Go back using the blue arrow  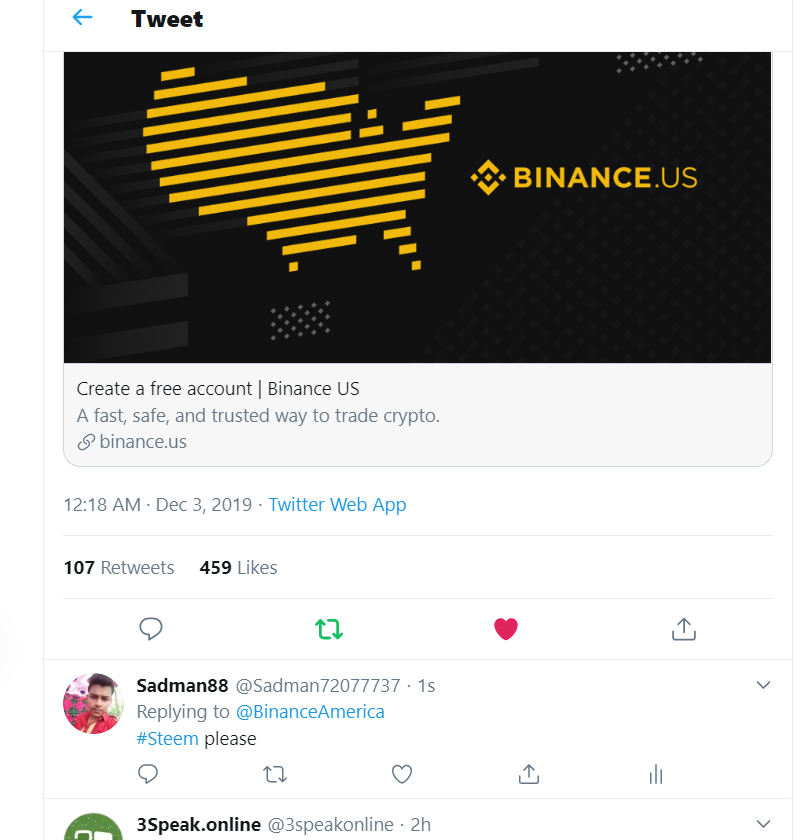(x=82, y=18)
